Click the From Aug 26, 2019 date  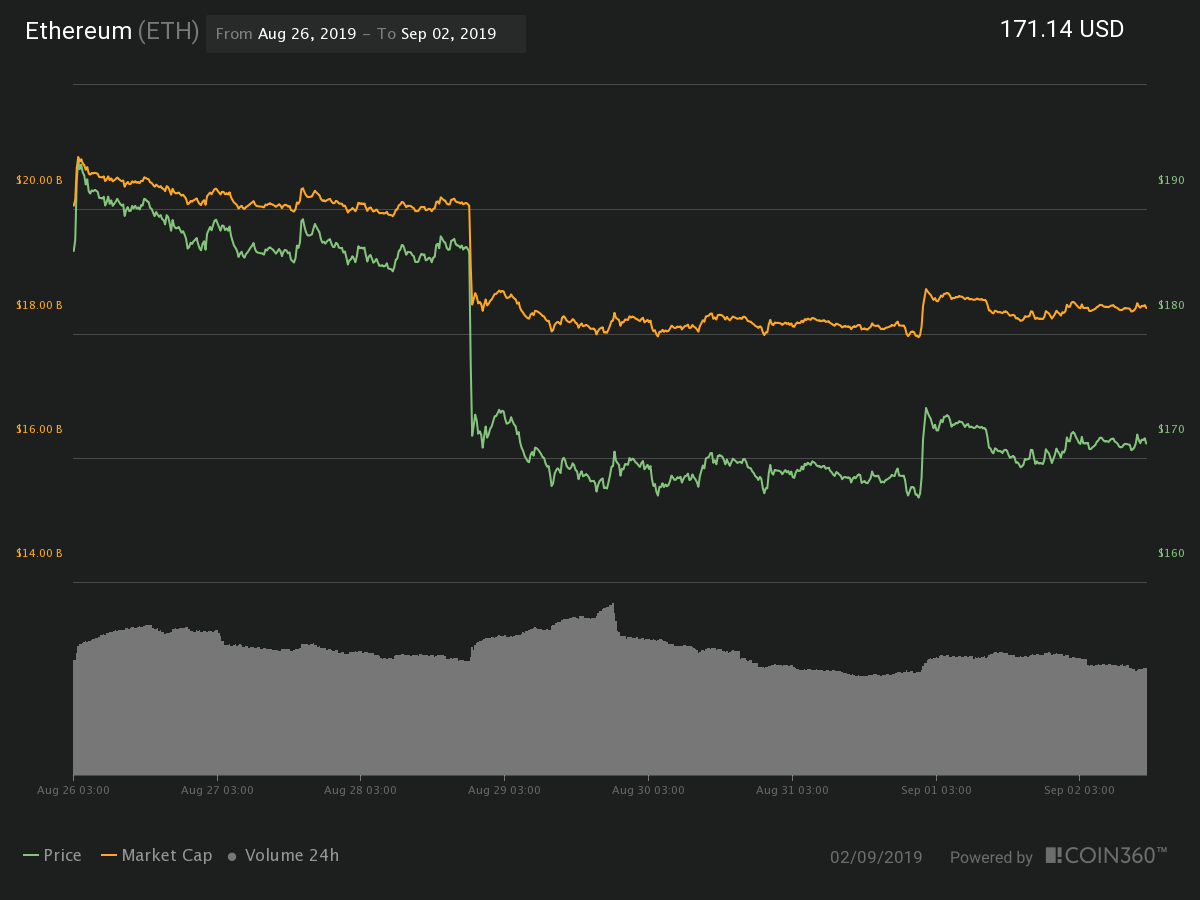(x=307, y=33)
